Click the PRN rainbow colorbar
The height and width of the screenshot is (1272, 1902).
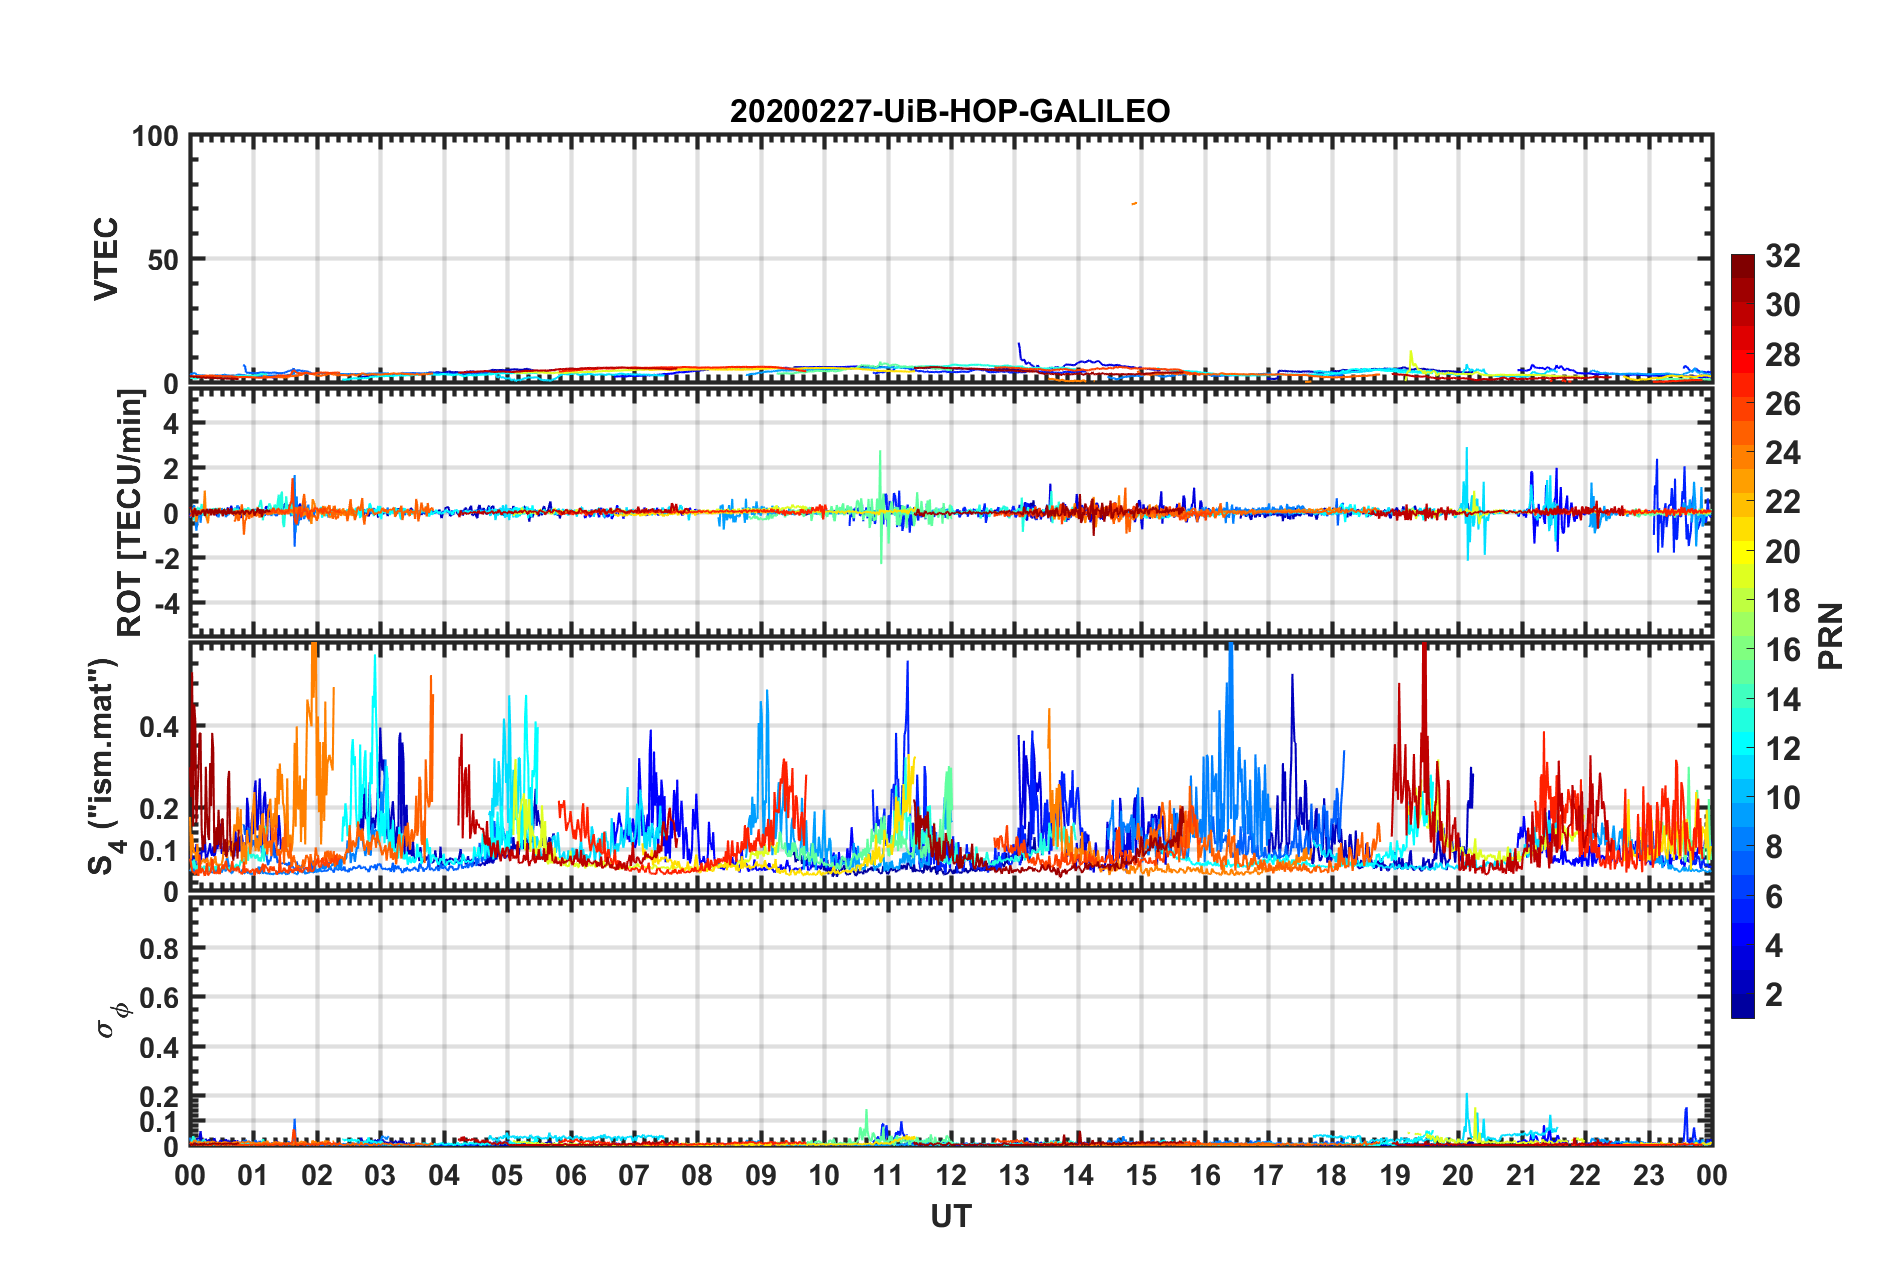click(x=1743, y=636)
